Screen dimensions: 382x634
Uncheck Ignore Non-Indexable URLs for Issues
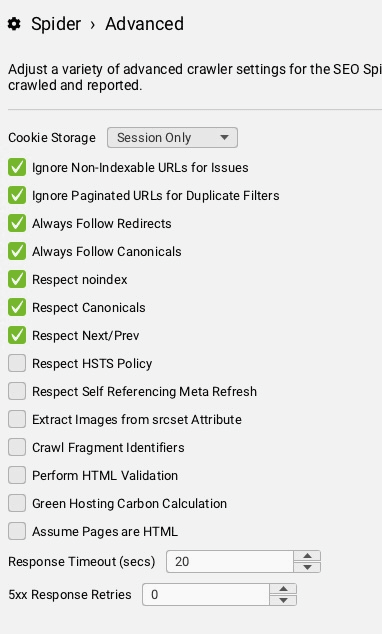[17, 167]
